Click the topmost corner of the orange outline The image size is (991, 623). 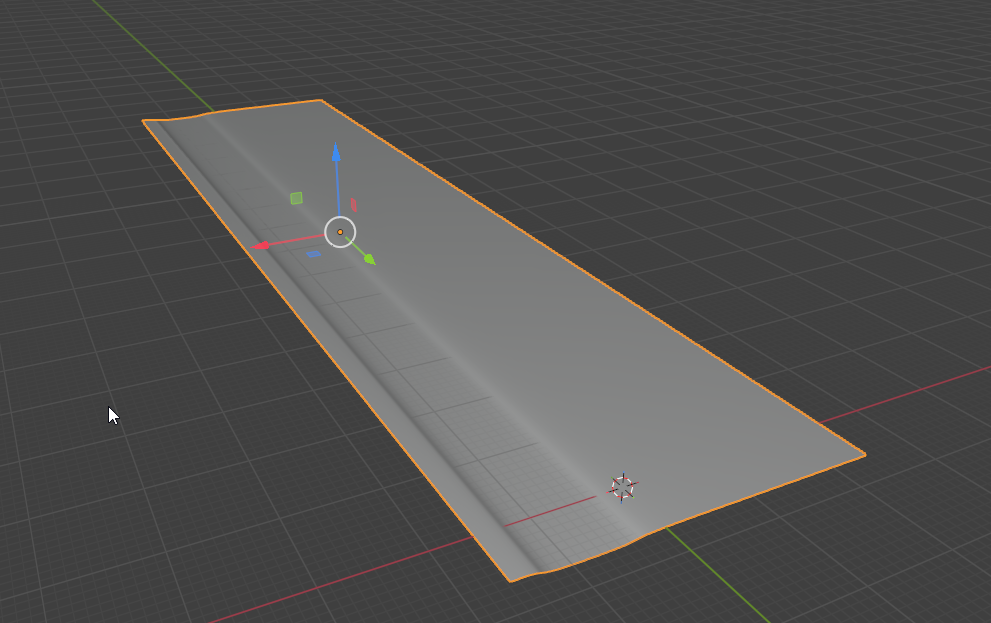point(320,100)
